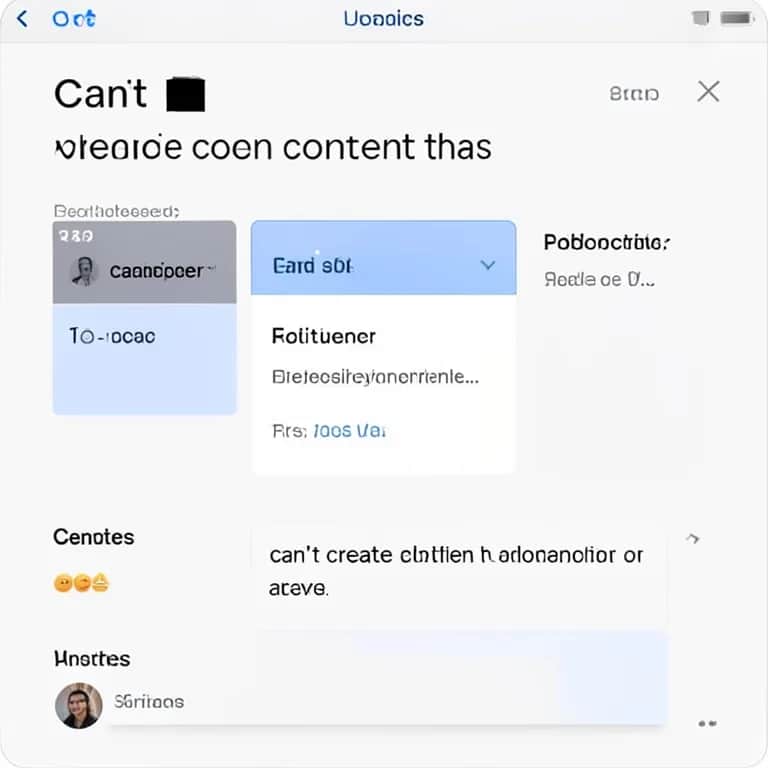
Task: Open the loos Vai blue link
Action: pos(349,431)
